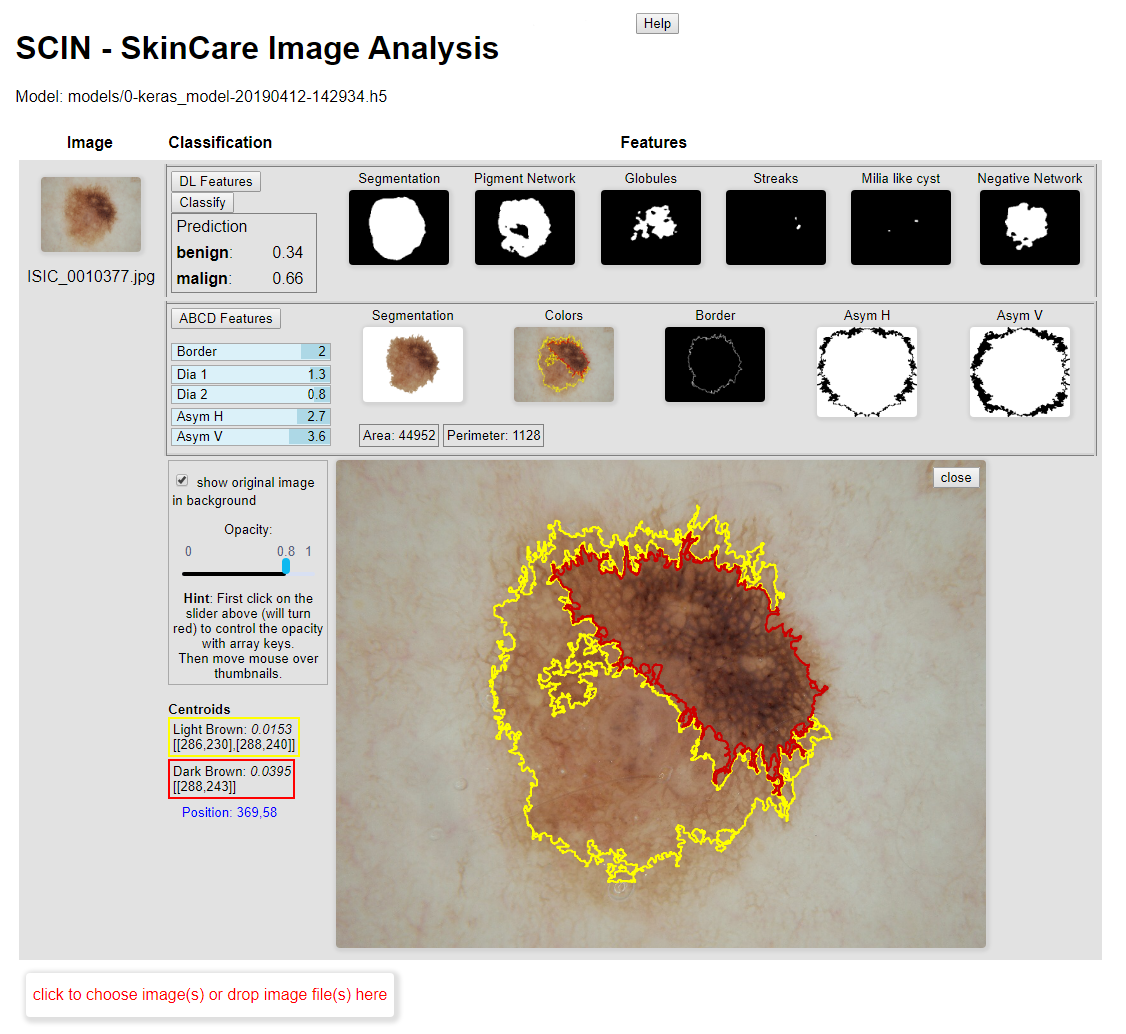Click the Dark Brown centroid box
The height and width of the screenshot is (1034, 1126).
(x=232, y=779)
